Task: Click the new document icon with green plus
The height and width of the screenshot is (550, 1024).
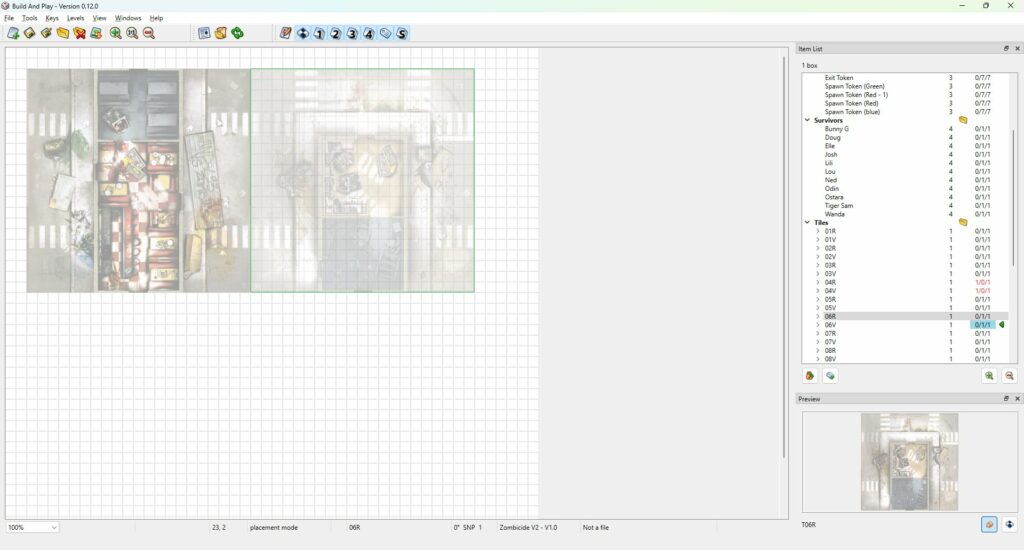Action: pos(13,33)
